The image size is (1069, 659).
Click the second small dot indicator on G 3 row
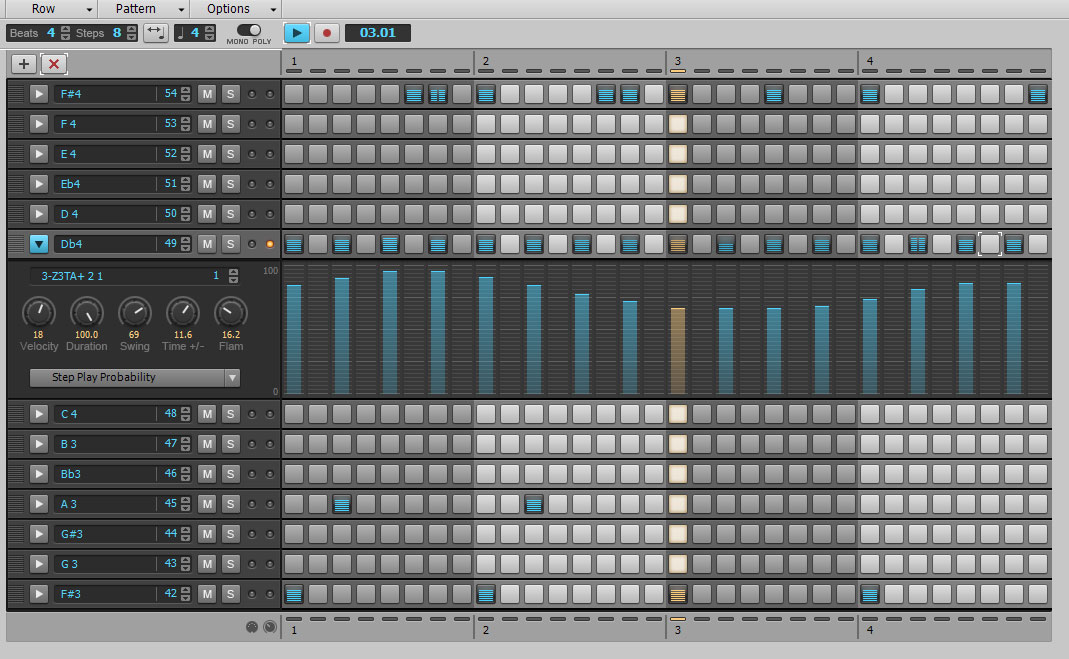pos(270,564)
